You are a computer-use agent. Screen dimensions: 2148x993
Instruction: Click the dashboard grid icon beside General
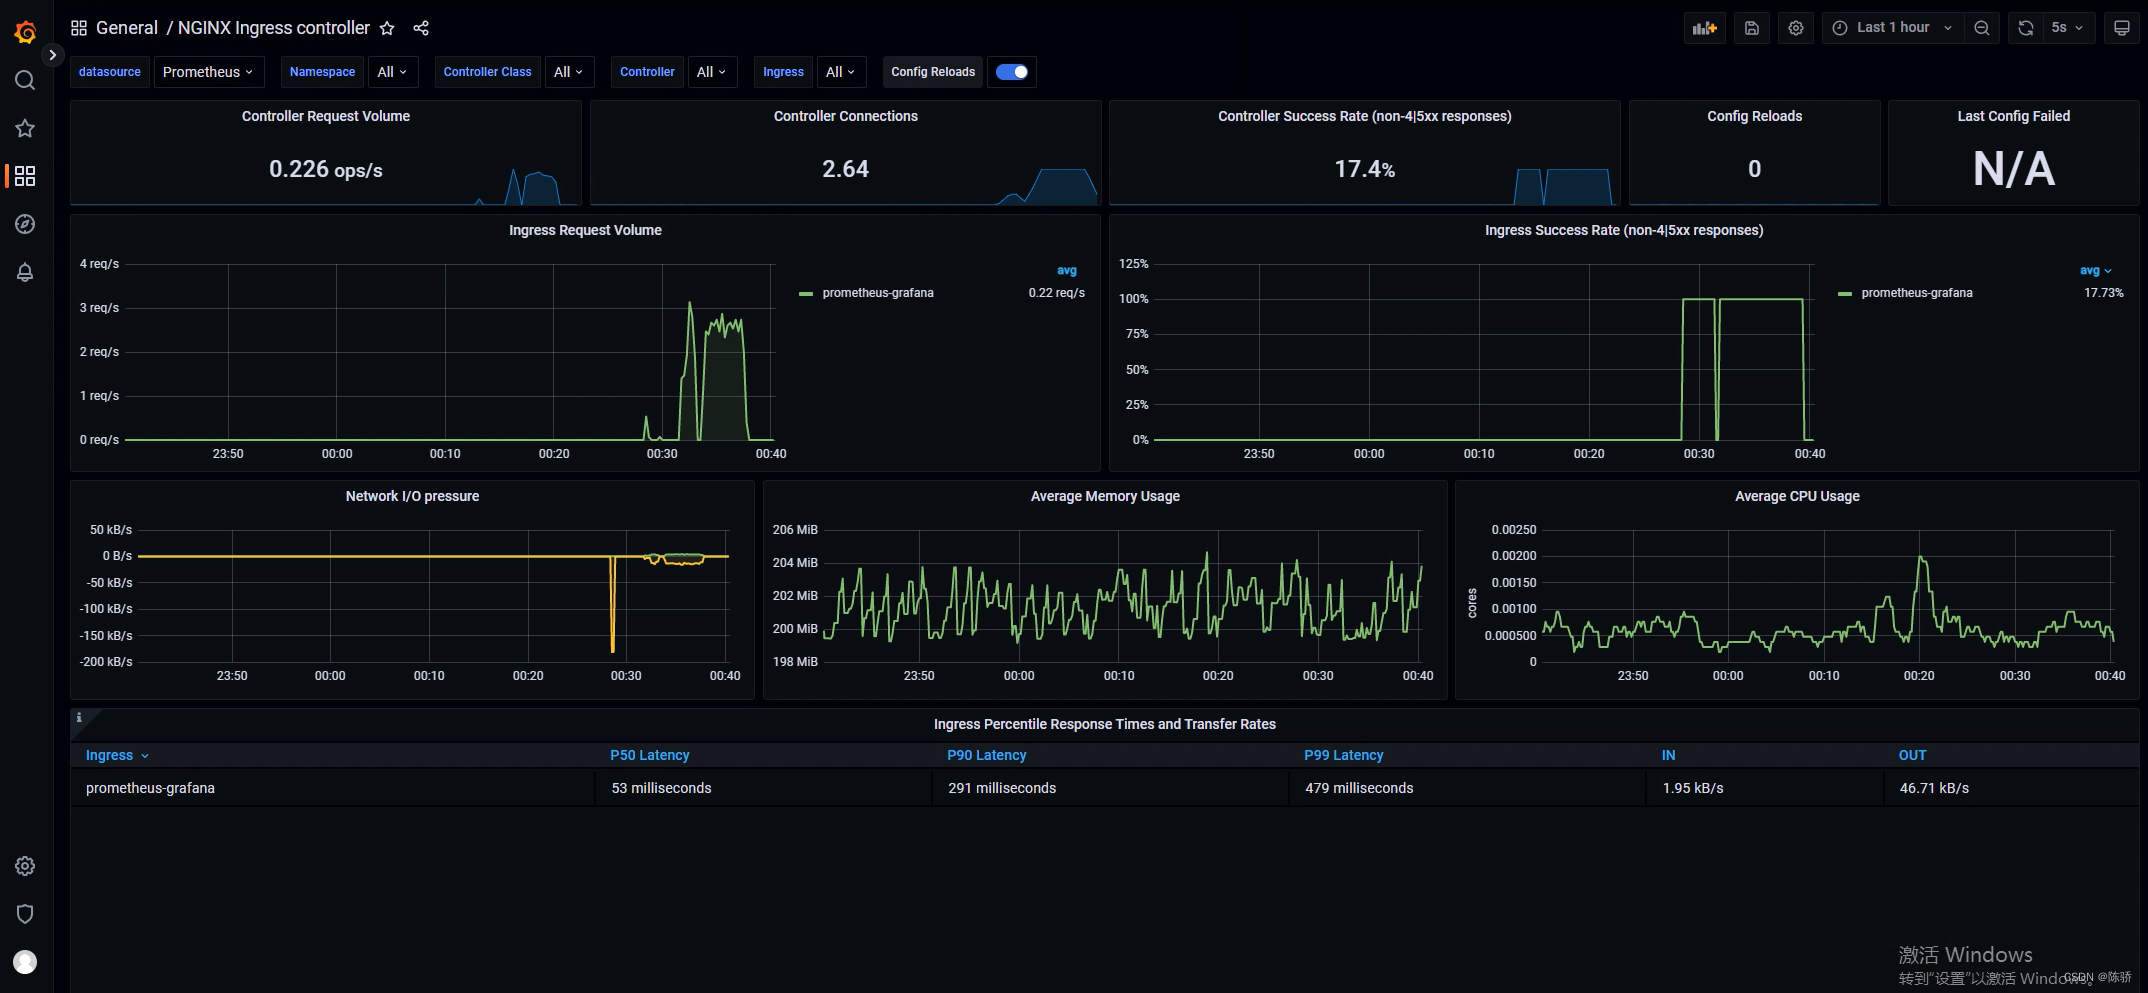click(79, 28)
